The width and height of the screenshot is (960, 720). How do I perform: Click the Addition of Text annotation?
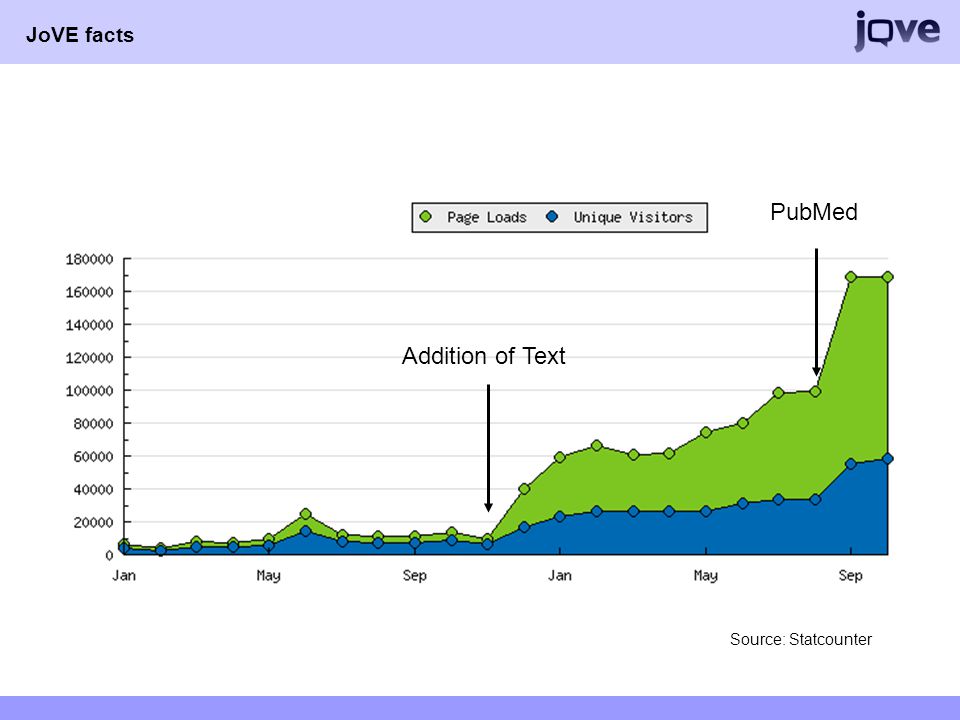[x=484, y=356]
